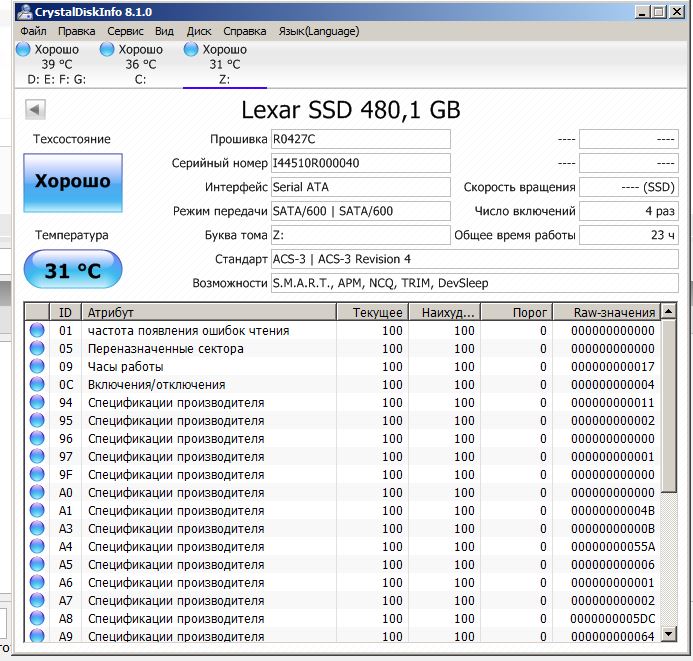
Task: Open the Файл menu
Action: pyautogui.click(x=33, y=31)
